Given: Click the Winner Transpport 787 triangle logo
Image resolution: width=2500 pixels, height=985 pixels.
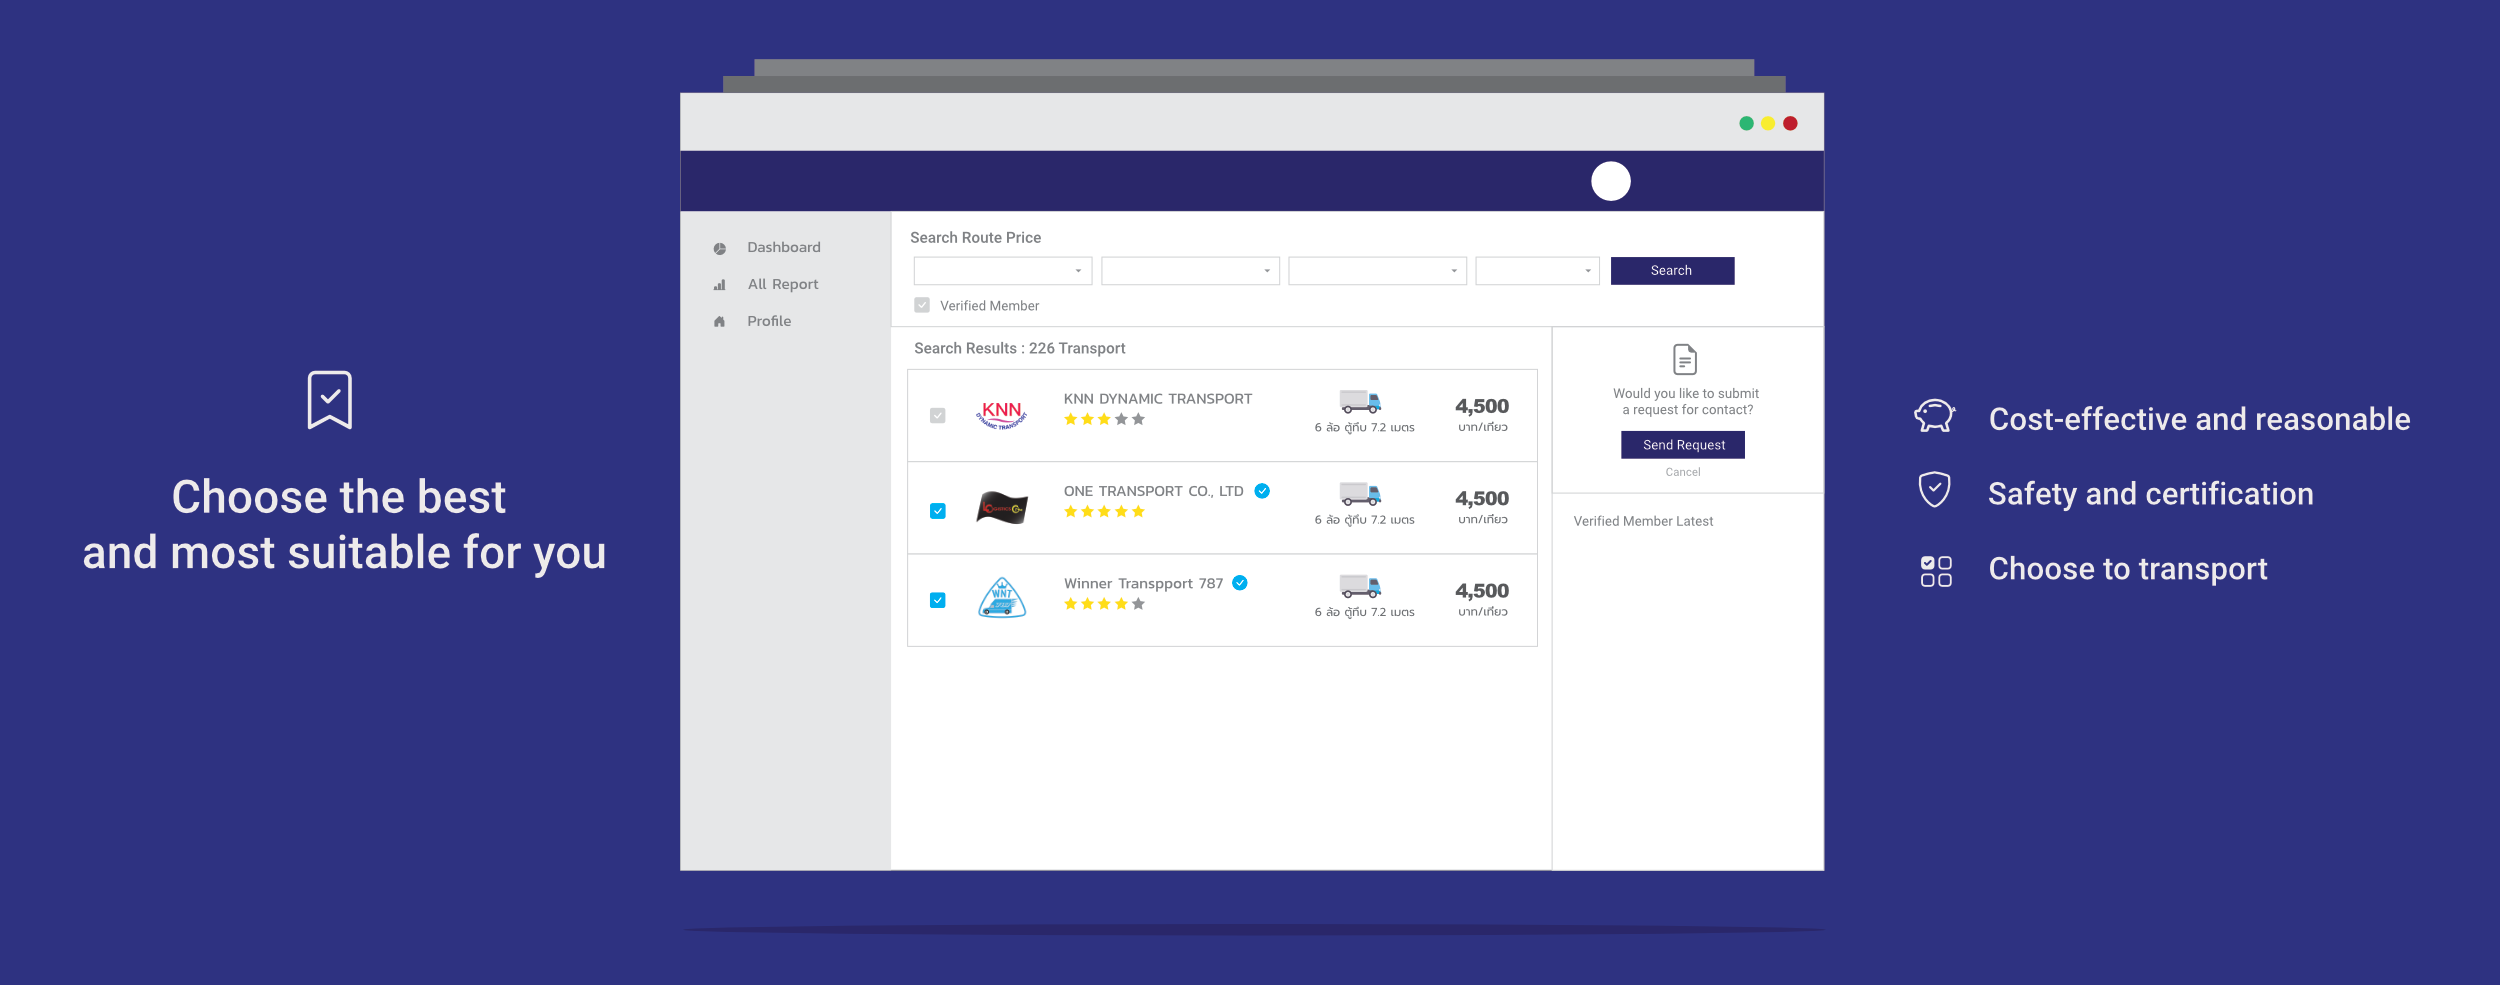Looking at the screenshot, I should tap(1001, 598).
